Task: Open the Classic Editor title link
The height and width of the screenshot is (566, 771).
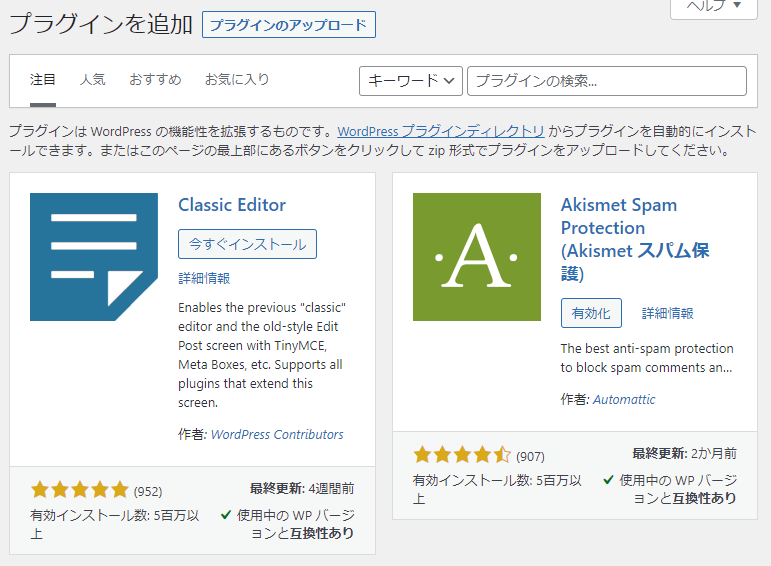Action: pos(232,205)
